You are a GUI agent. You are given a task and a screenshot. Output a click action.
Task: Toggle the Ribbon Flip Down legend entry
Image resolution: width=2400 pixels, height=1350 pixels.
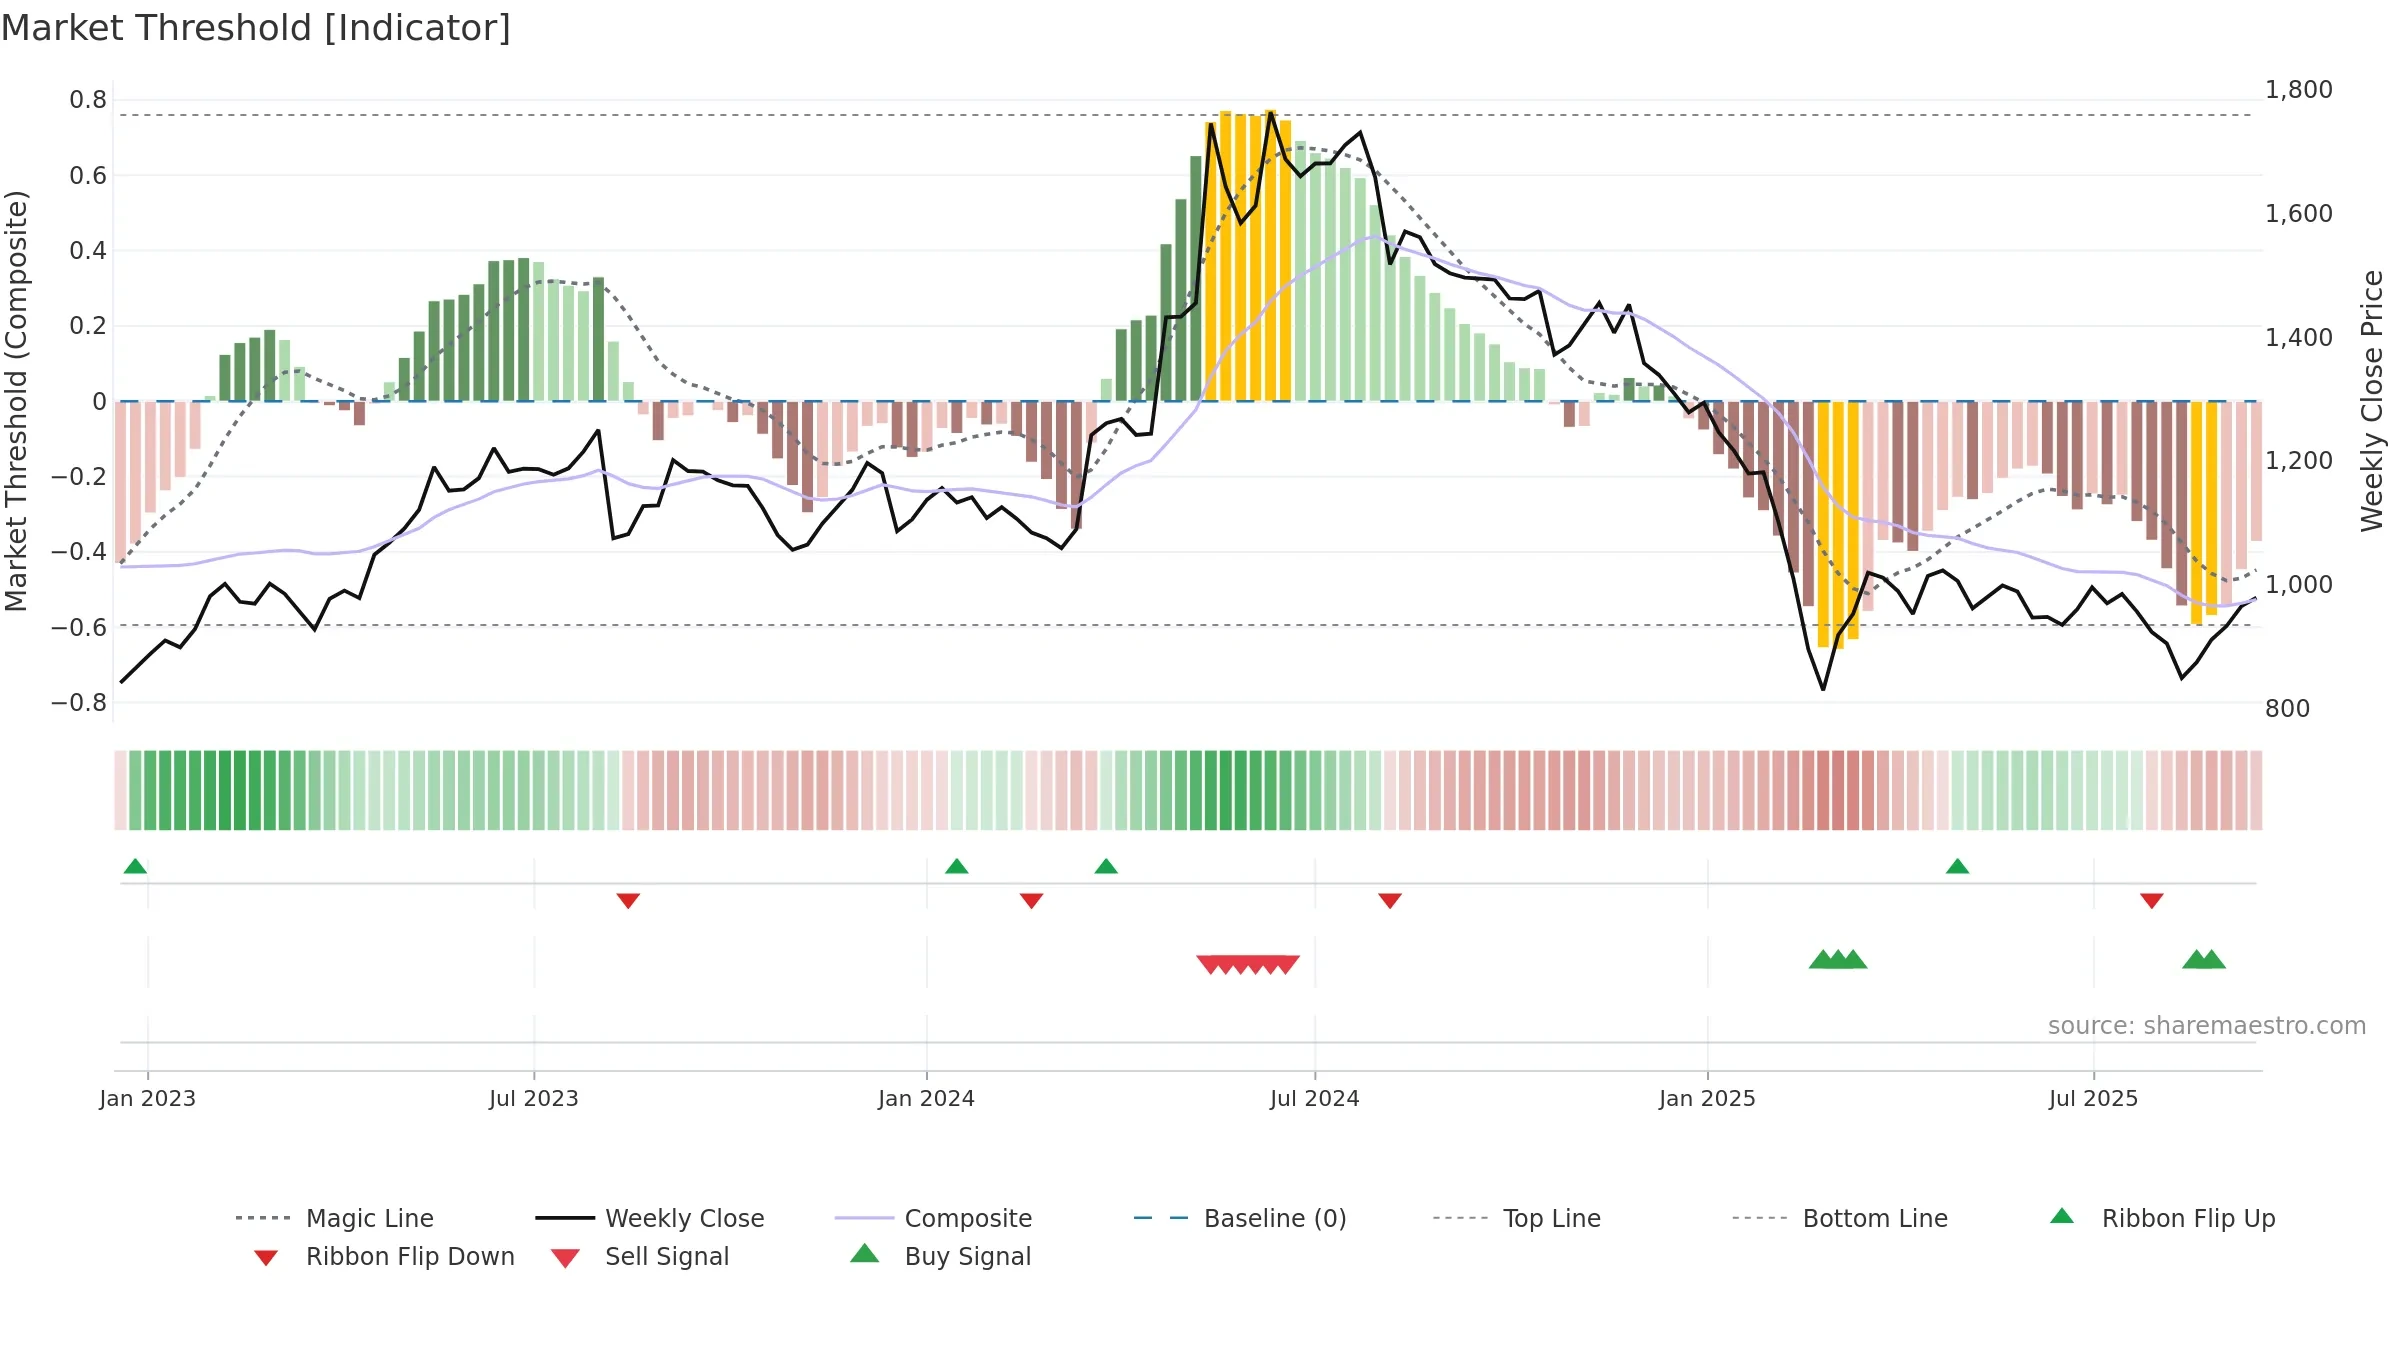point(384,1256)
